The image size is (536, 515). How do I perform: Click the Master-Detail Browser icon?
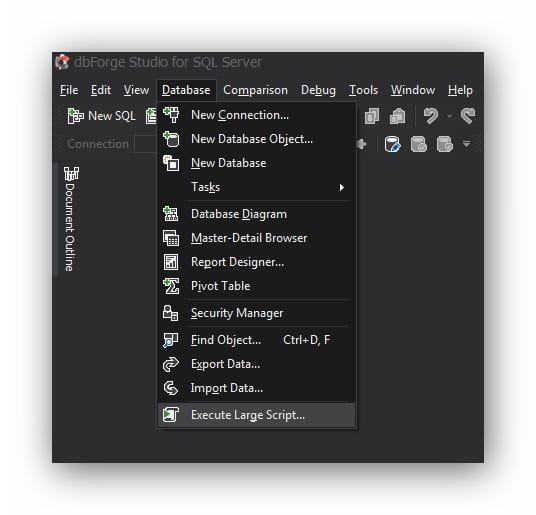pyautogui.click(x=171, y=238)
